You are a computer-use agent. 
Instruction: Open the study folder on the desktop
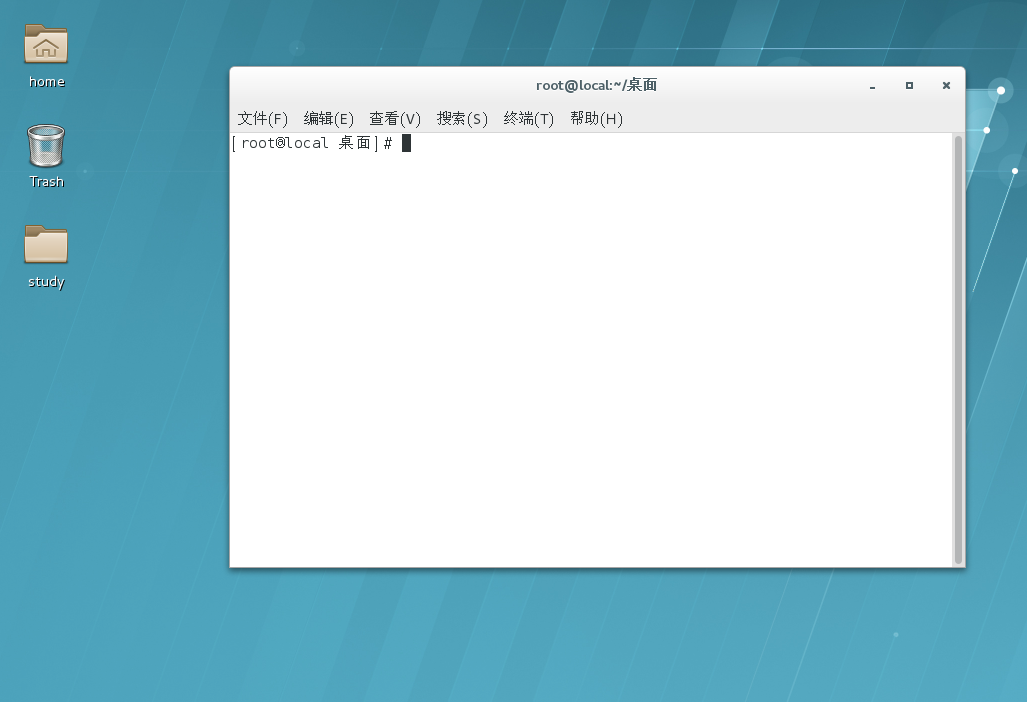[45, 244]
